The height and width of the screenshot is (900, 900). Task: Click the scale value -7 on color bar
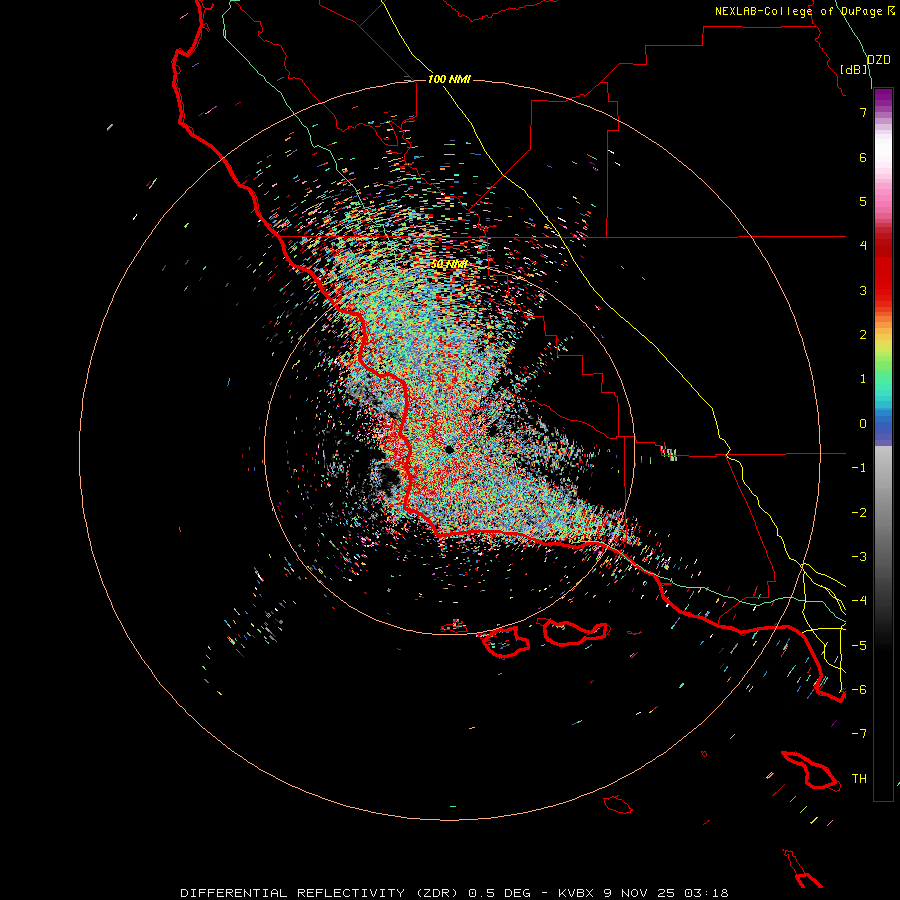tap(859, 734)
